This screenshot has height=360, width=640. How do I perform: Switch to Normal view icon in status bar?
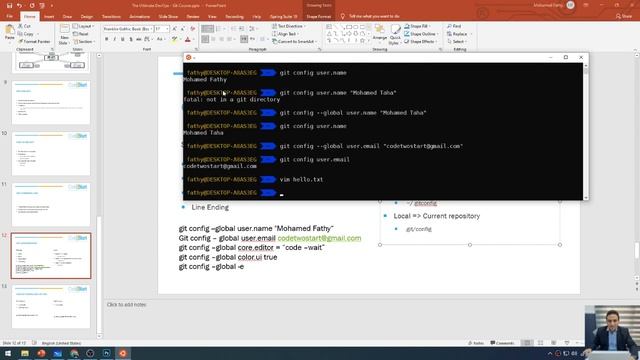[x=527, y=343]
